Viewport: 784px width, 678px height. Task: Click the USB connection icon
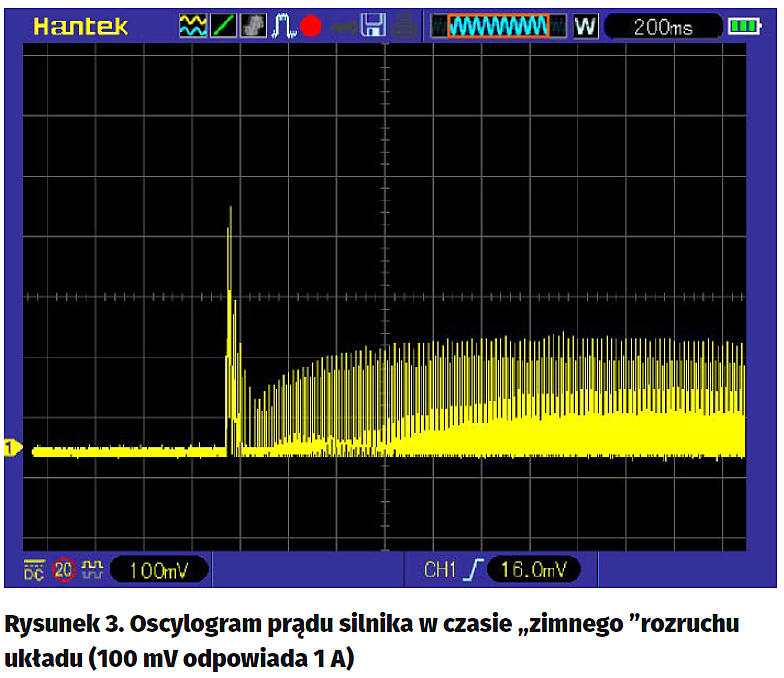[x=346, y=27]
